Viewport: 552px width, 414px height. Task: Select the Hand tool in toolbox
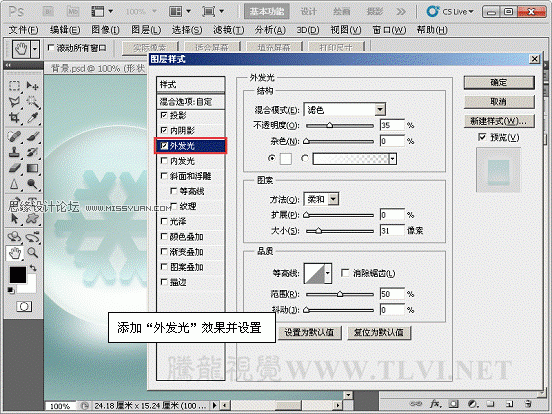(x=14, y=252)
